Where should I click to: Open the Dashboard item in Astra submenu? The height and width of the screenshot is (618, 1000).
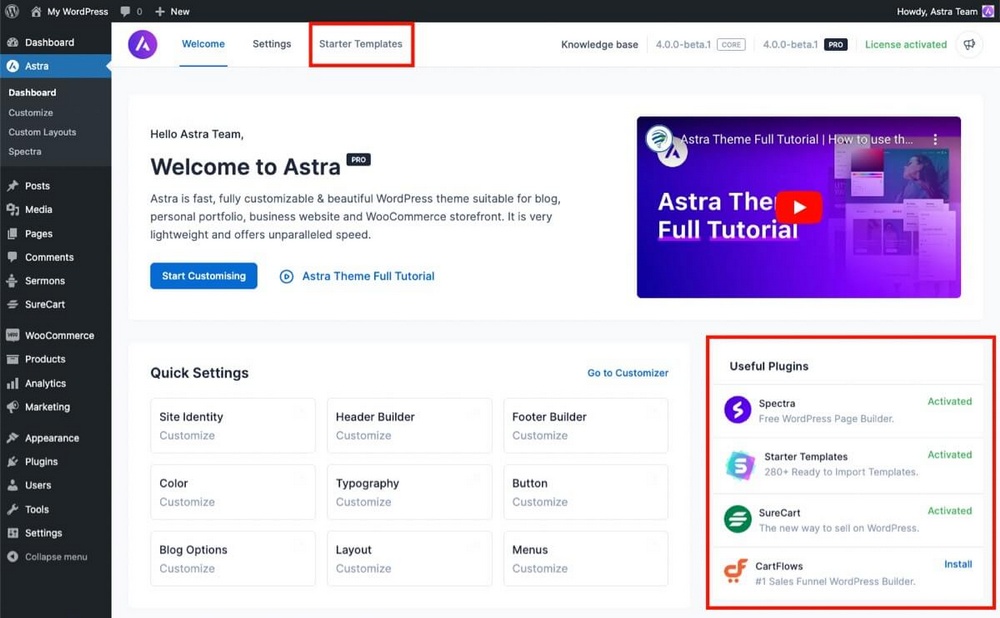tap(33, 92)
